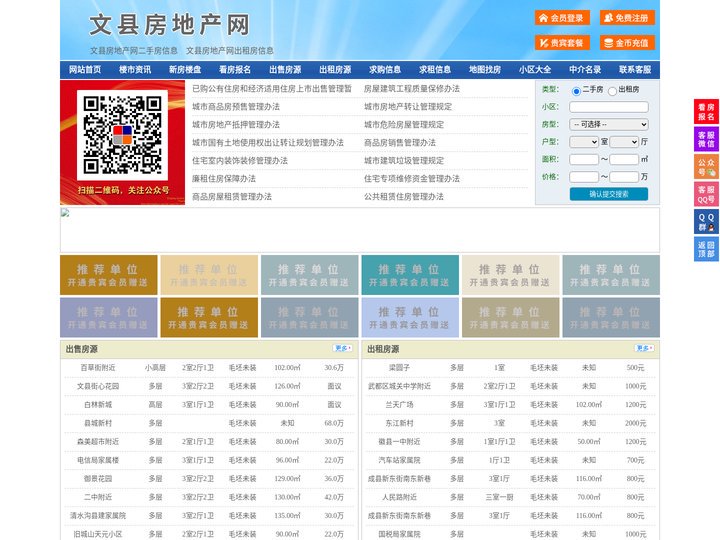The image size is (720, 540).
Task: Select the 二手房 radio button
Action: (x=576, y=91)
